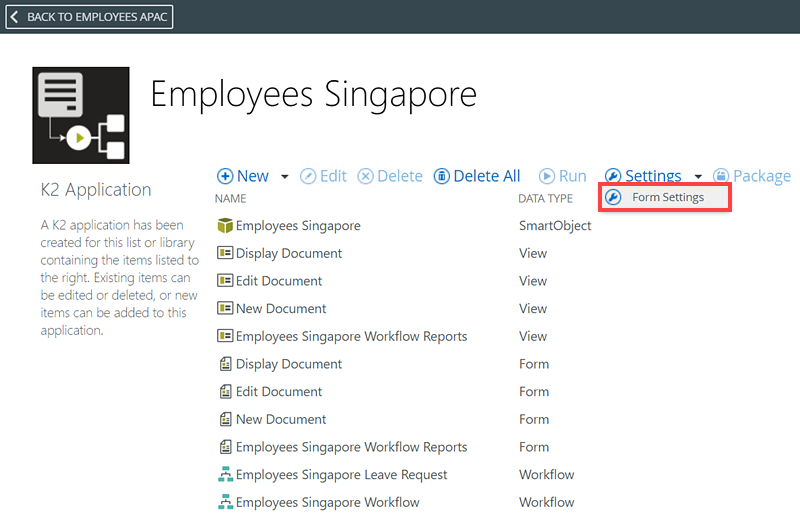The image size is (800, 521).
Task: Go back to Employees APAC
Action: point(89,17)
